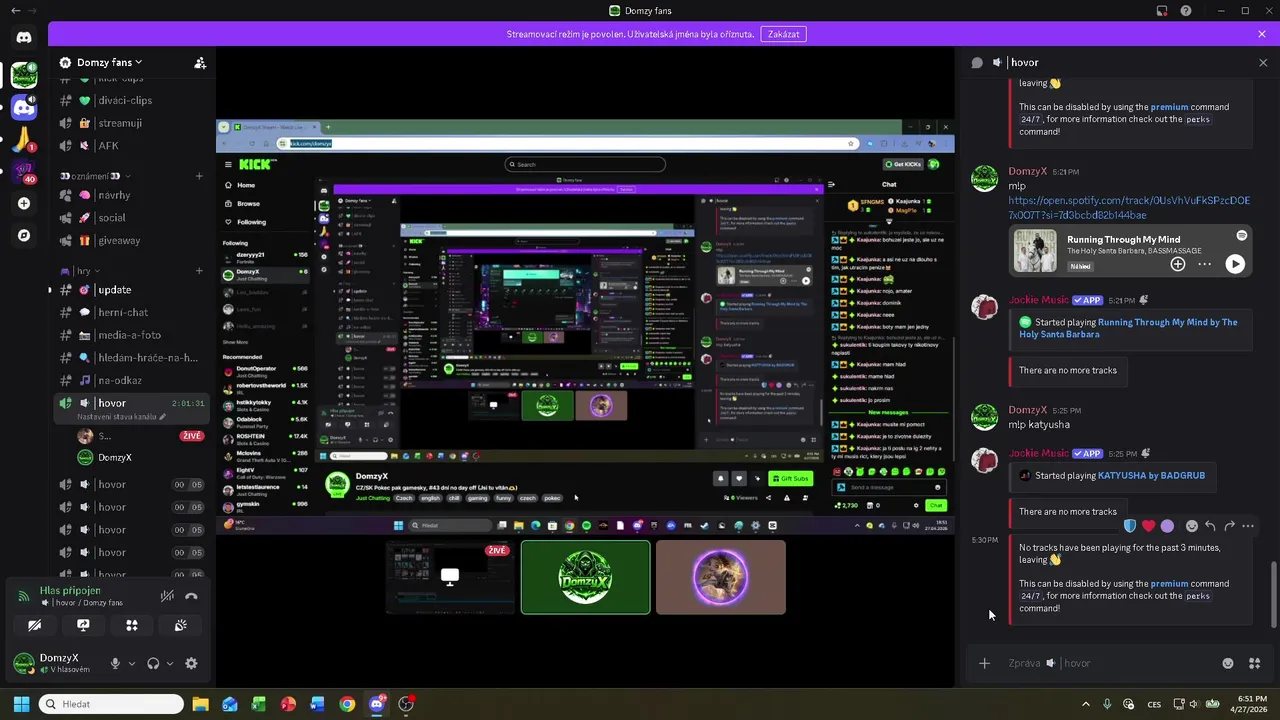Image resolution: width=1280 pixels, height=720 pixels.
Task: Open File Explorer from the taskbar
Action: (x=200, y=704)
